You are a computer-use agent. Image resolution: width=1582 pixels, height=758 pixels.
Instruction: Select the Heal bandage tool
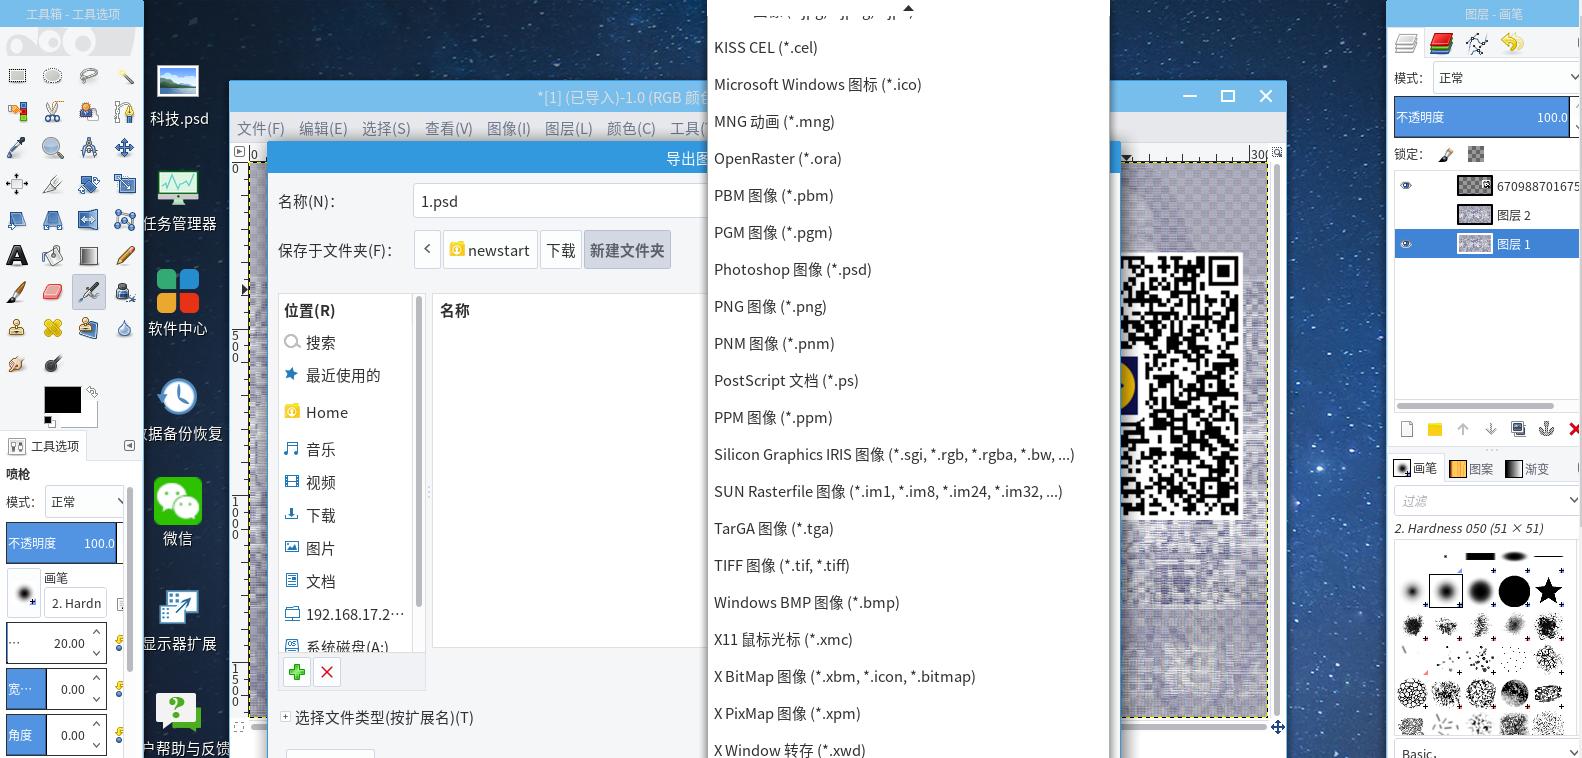point(53,328)
